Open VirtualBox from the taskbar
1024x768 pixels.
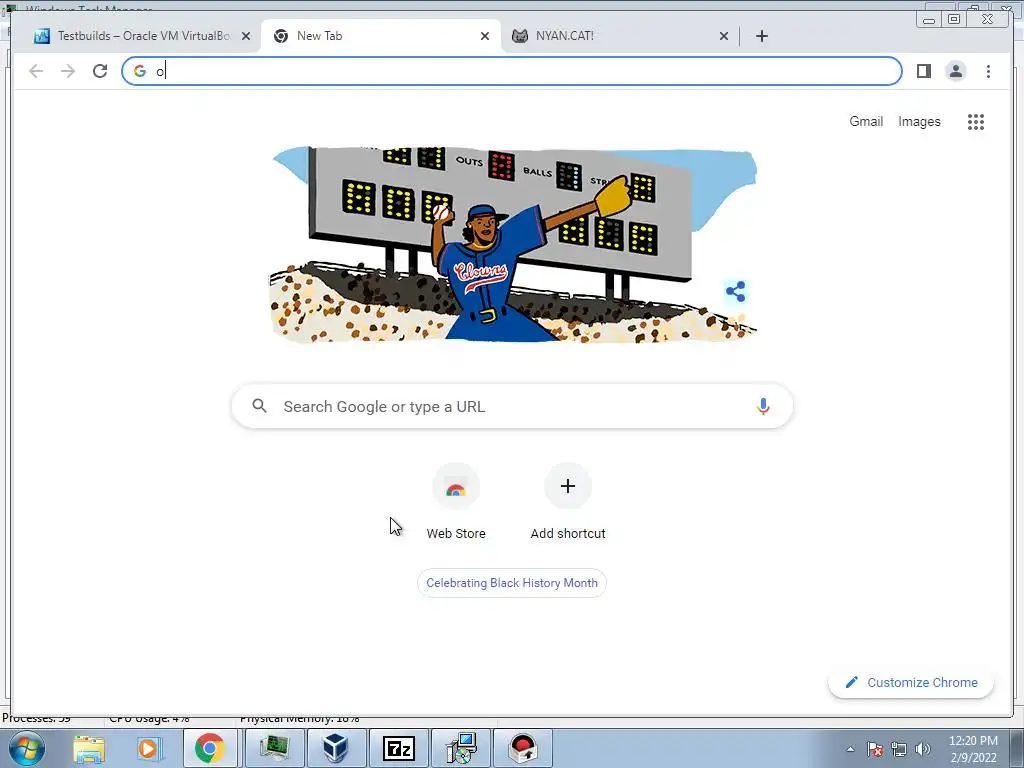(x=336, y=748)
